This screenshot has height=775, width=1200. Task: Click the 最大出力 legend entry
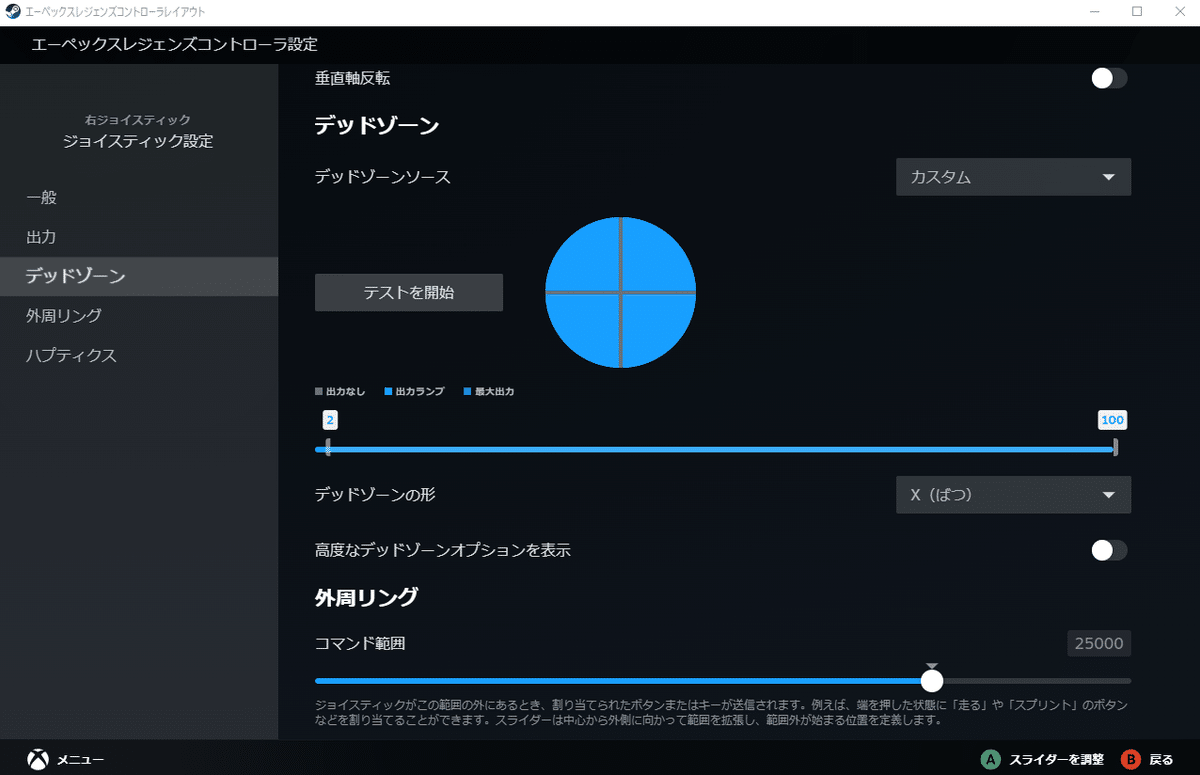[x=489, y=391]
